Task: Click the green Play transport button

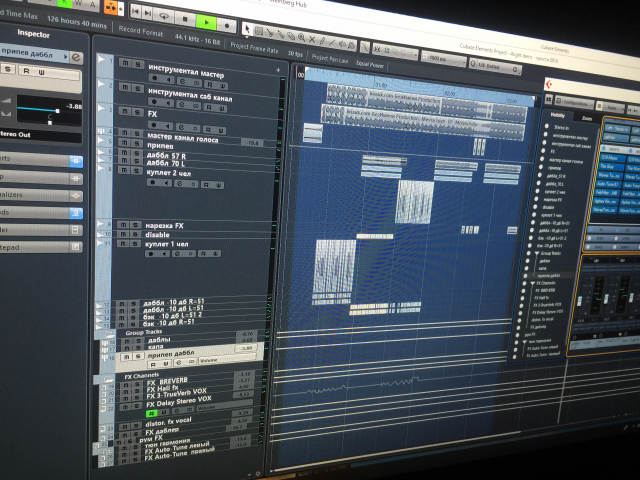Action: pyautogui.click(x=206, y=22)
